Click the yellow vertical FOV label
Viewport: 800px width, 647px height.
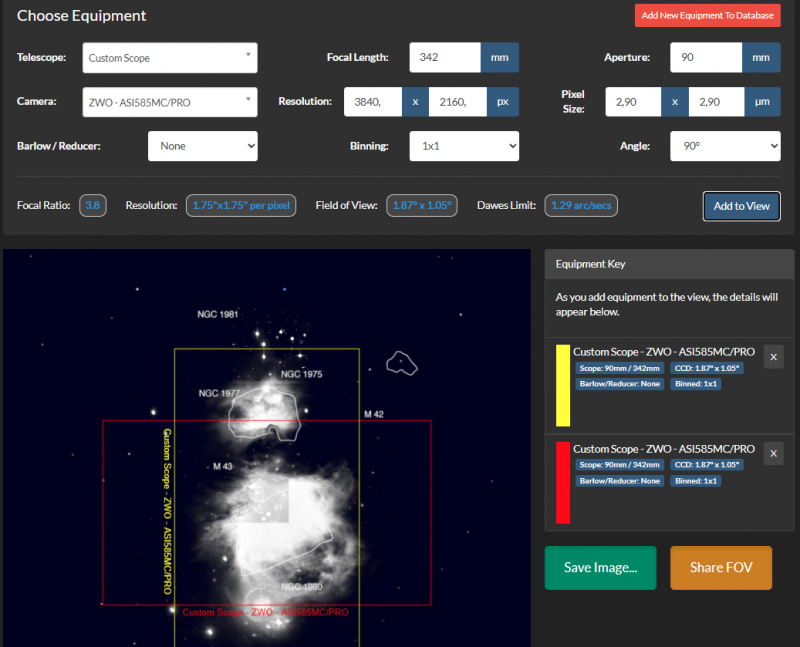pos(167,511)
